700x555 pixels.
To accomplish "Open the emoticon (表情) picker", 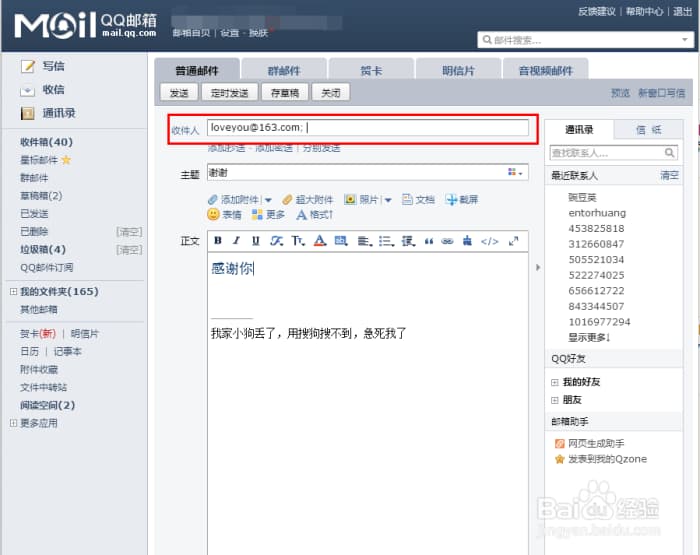I will (x=225, y=215).
